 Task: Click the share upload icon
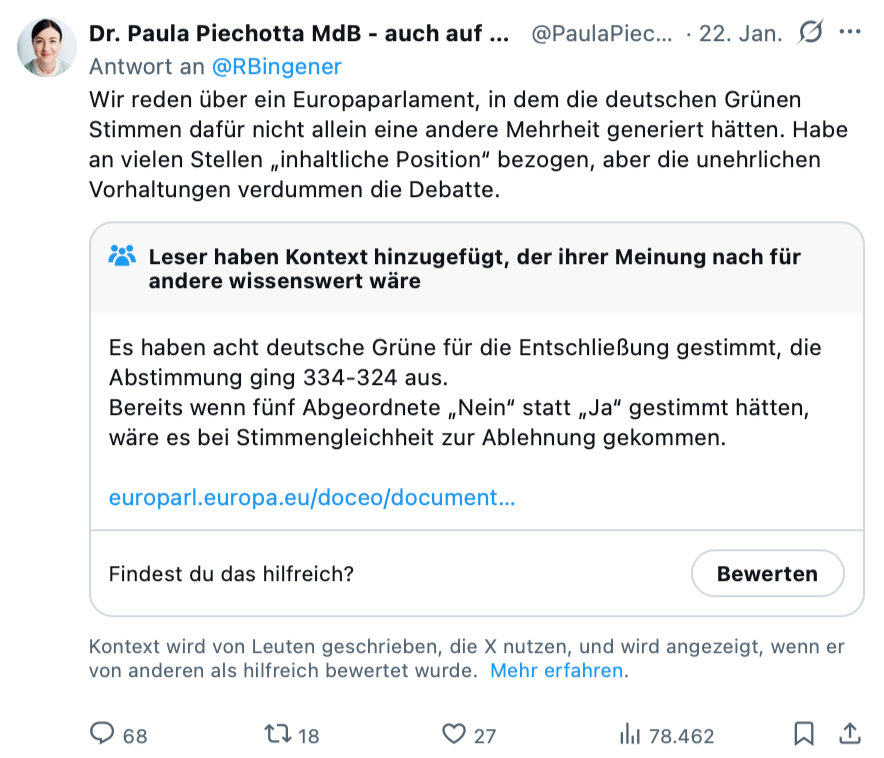point(849,735)
